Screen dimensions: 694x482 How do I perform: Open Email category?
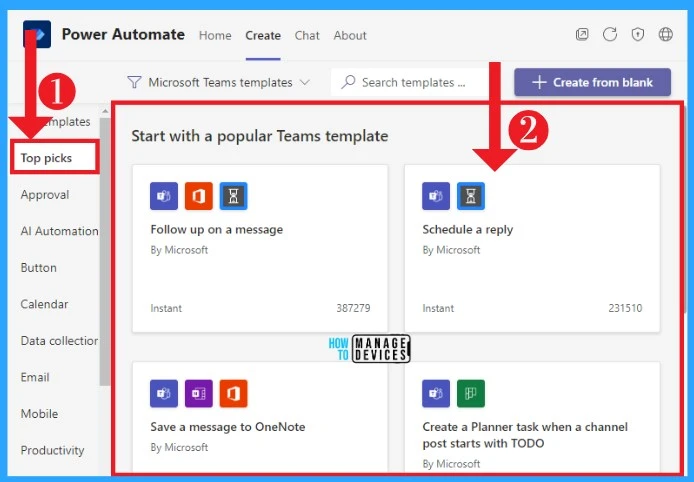[35, 377]
